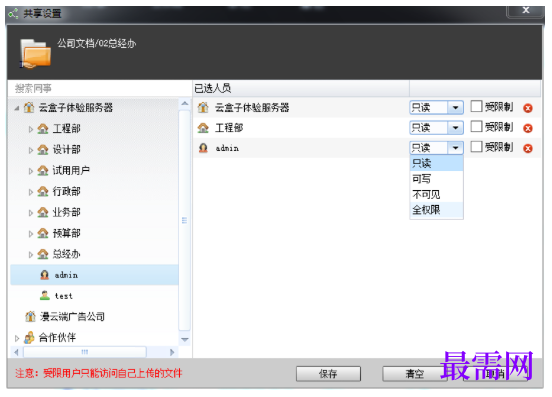Screen dimensions: 552x397
Task: Expand the 预算部 tree node
Action: 31,234
